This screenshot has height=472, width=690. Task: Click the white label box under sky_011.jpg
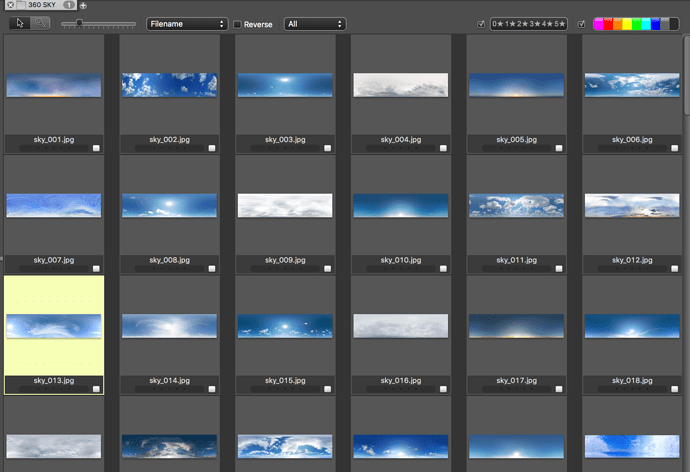point(559,269)
